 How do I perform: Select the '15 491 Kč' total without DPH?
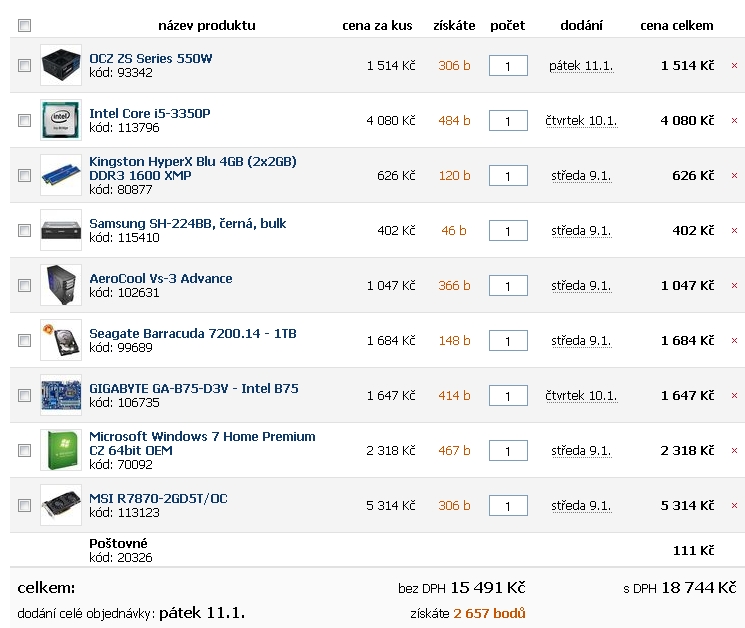tap(487, 588)
